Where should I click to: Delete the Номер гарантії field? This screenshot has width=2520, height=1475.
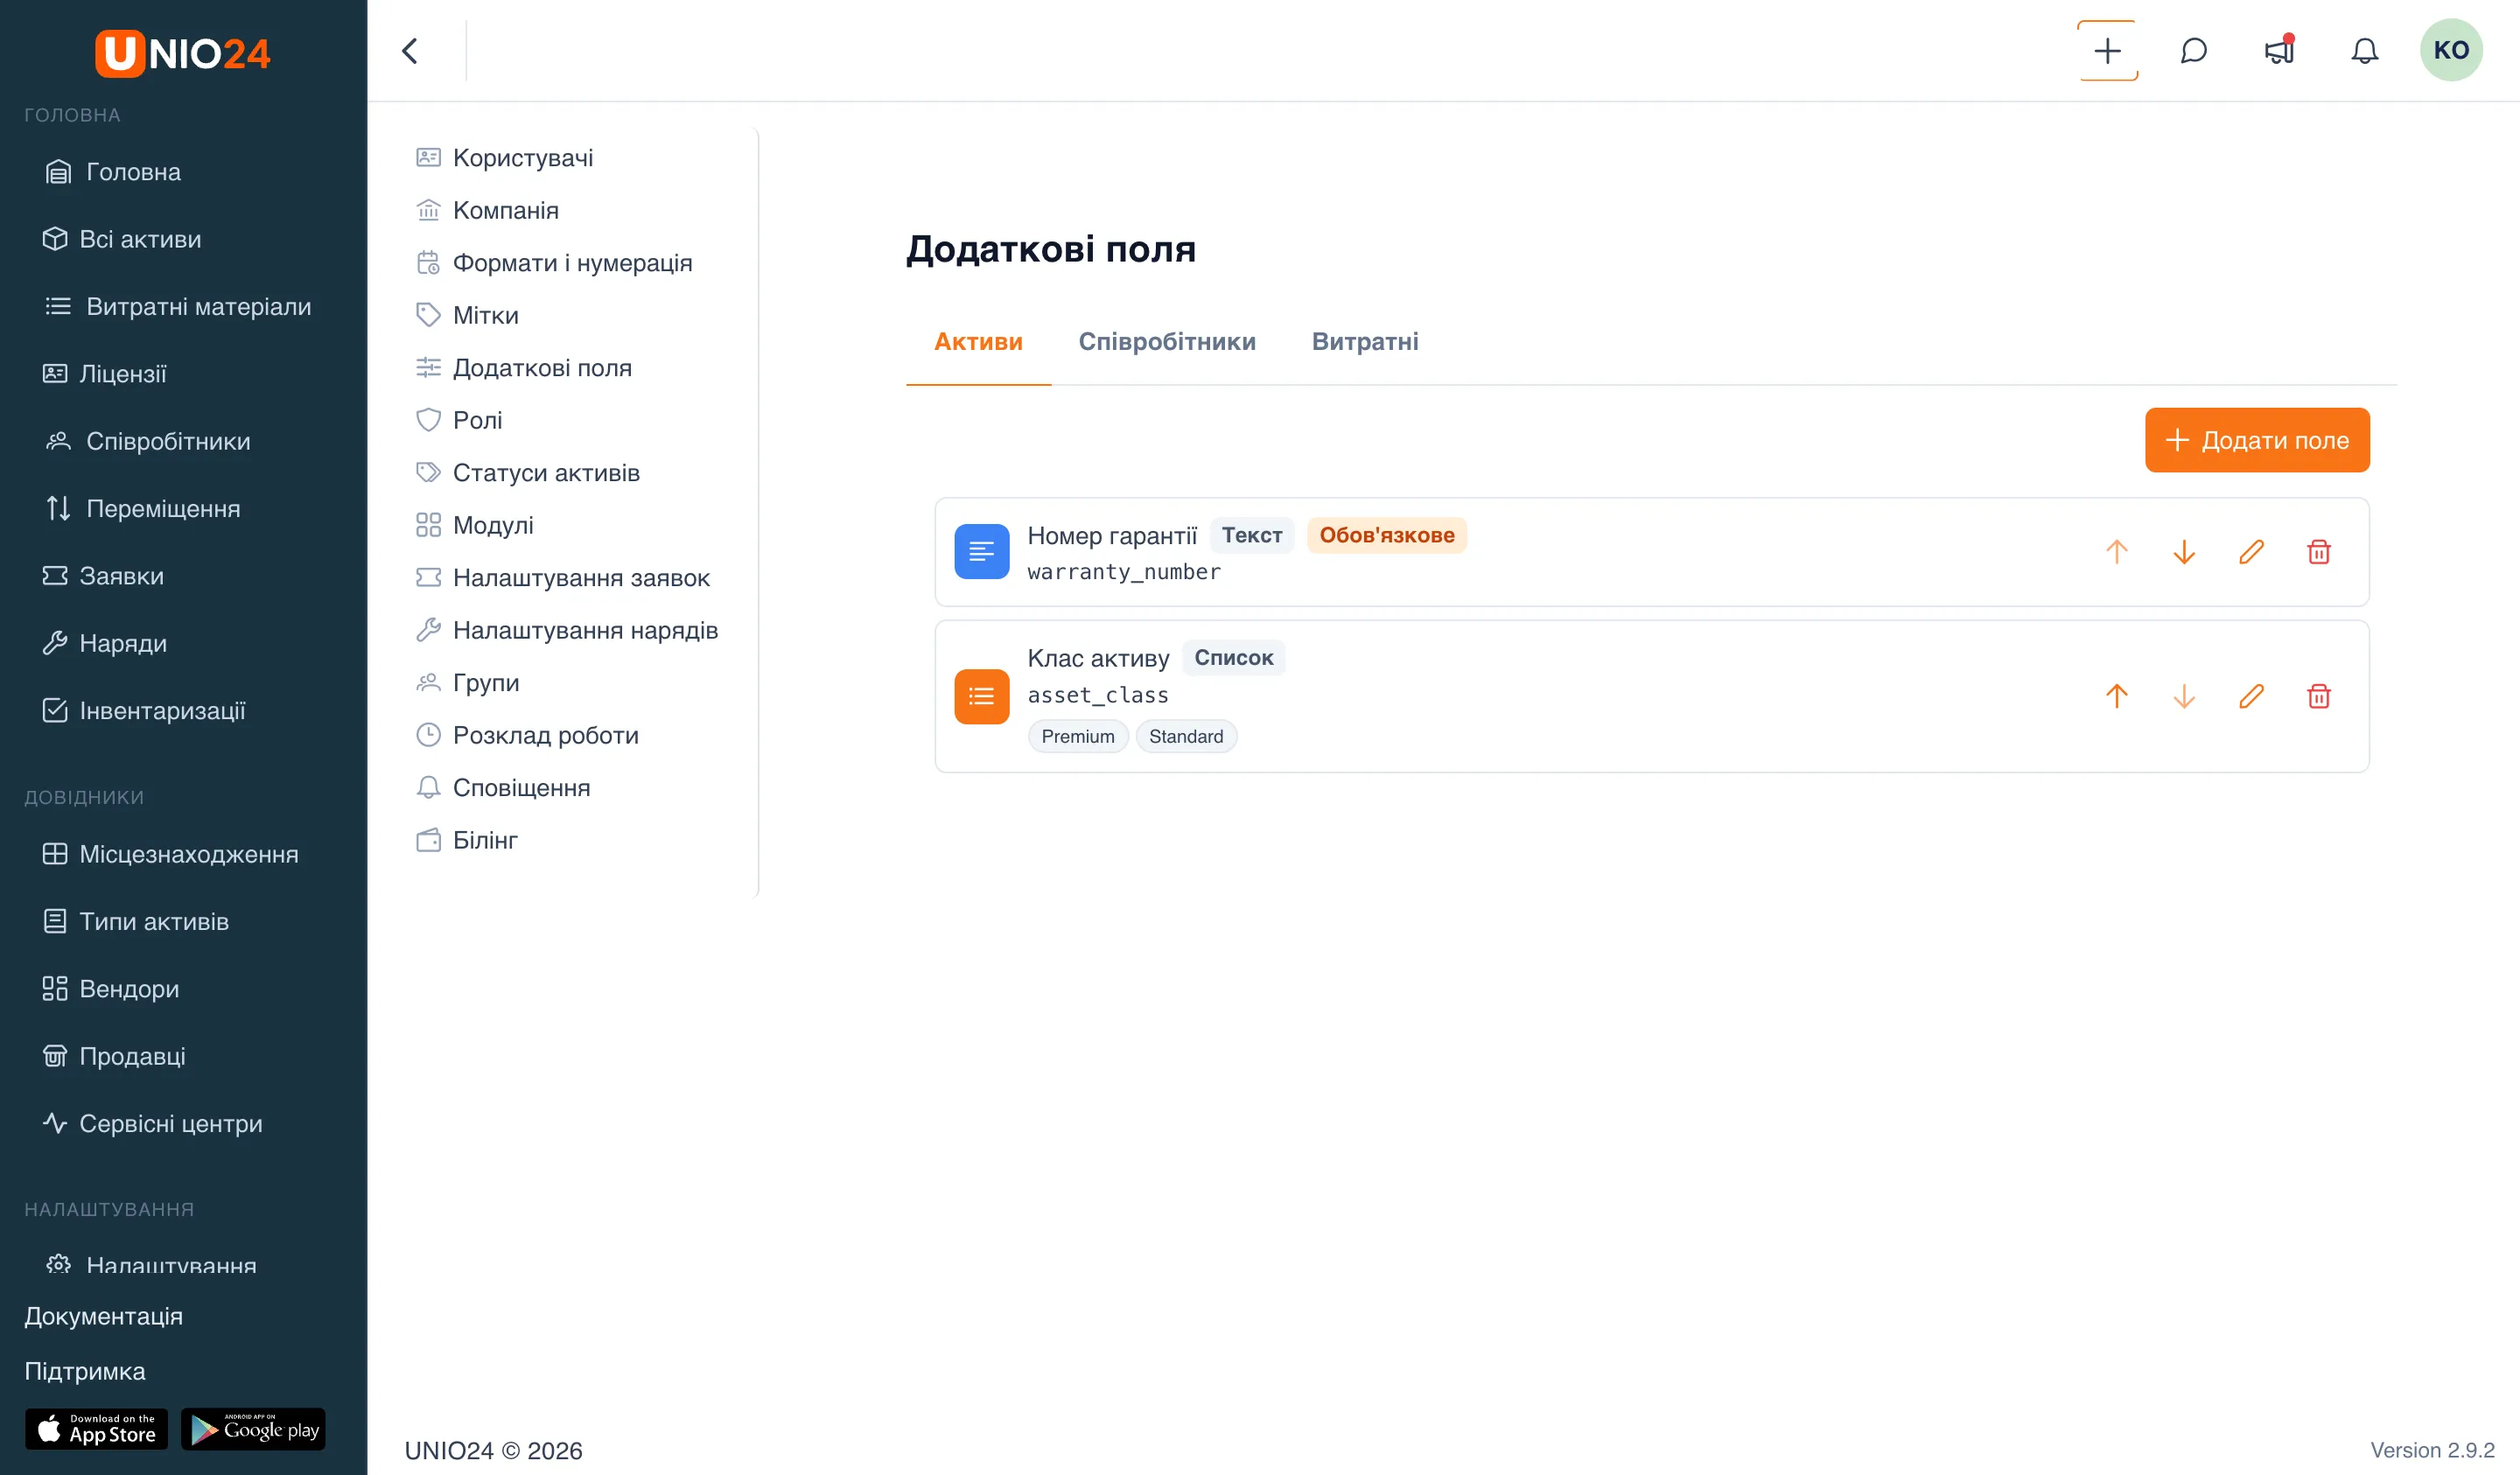pyautogui.click(x=2318, y=552)
